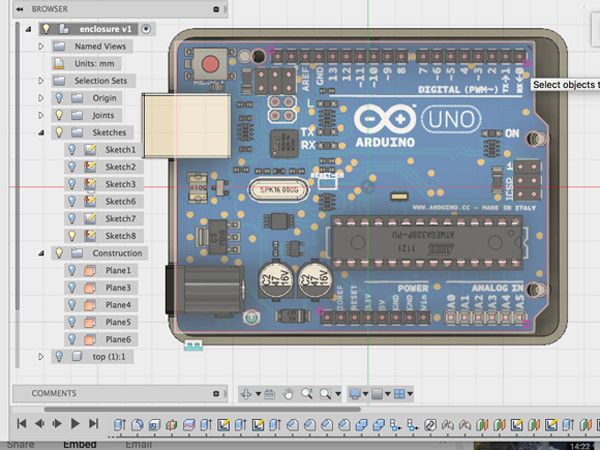The height and width of the screenshot is (450, 600).
Task: Switch to the Embed tab below
Action: click(80, 445)
